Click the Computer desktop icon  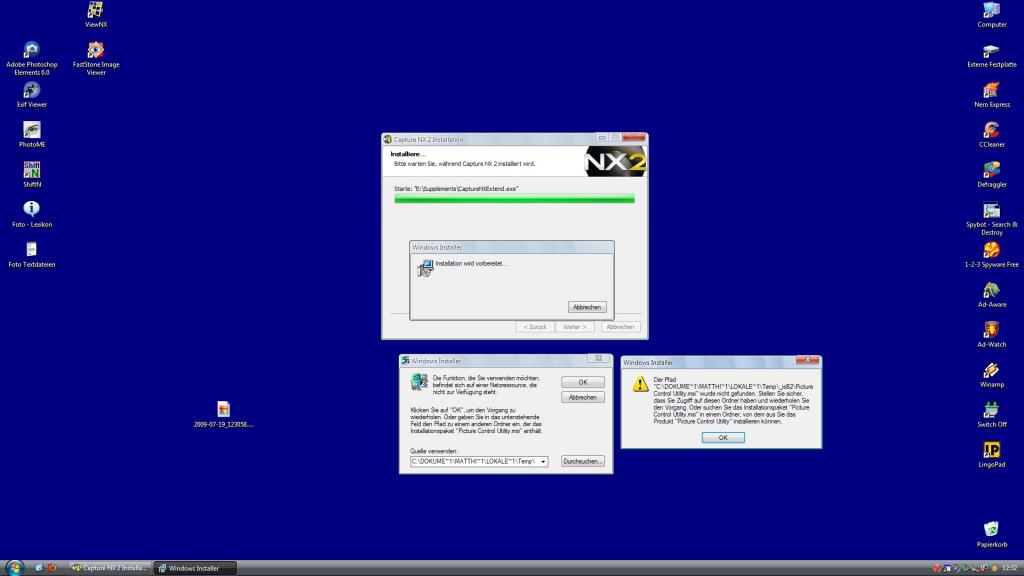[991, 13]
